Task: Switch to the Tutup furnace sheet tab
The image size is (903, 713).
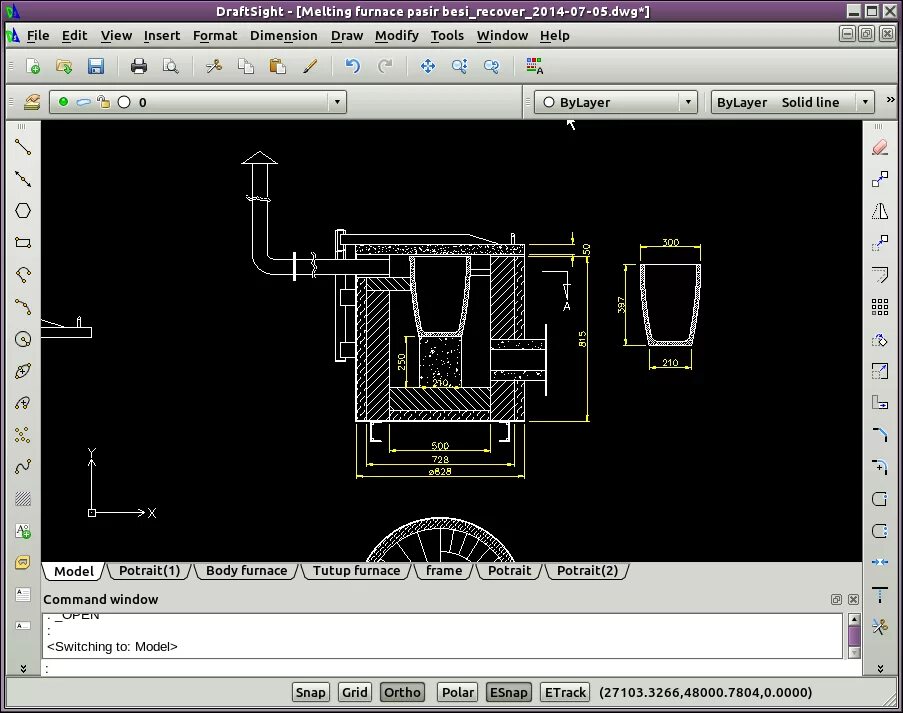Action: tap(356, 571)
